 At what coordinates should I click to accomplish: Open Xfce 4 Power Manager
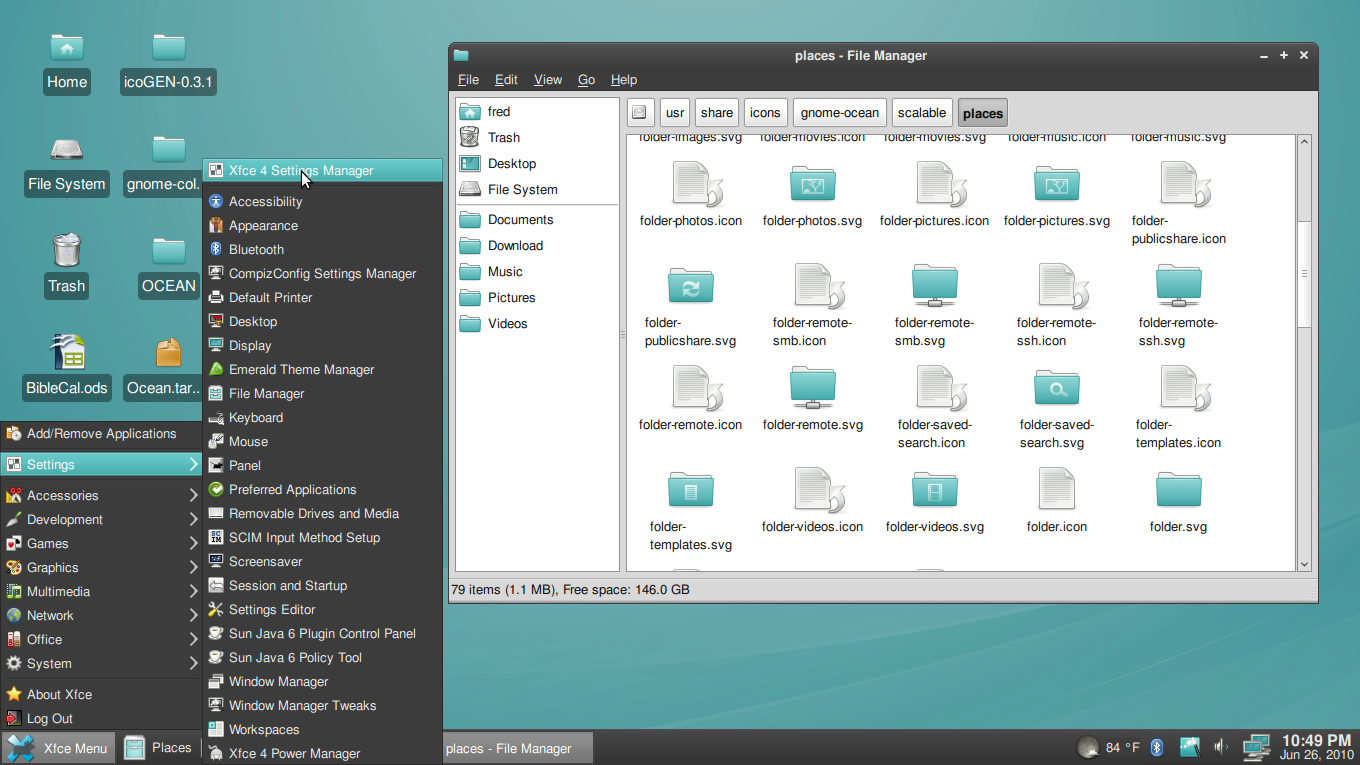tap(322, 753)
